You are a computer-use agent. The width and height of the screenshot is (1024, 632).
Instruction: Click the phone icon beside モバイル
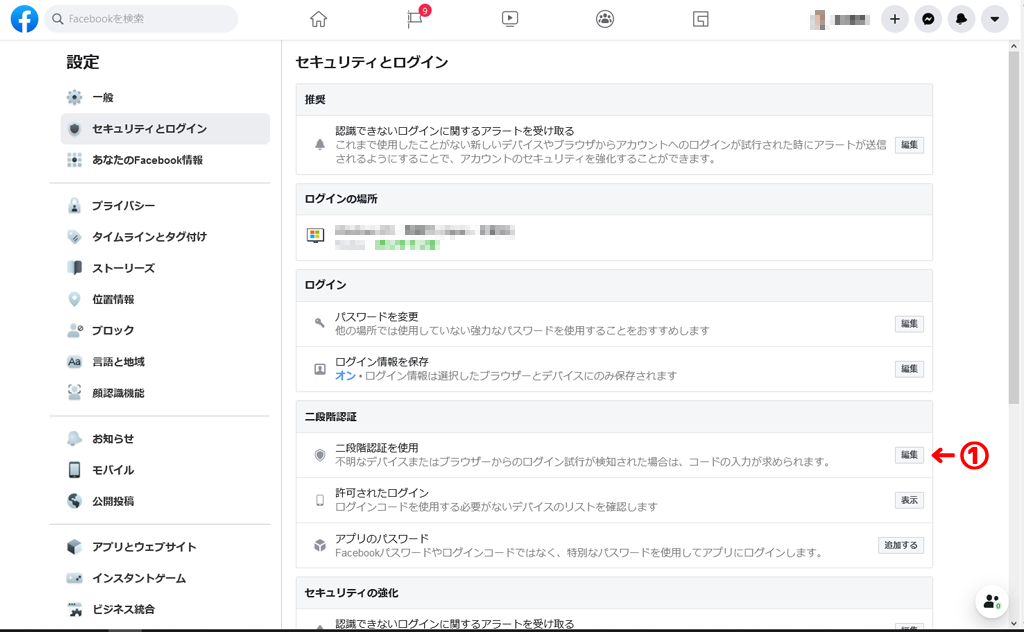(x=74, y=470)
